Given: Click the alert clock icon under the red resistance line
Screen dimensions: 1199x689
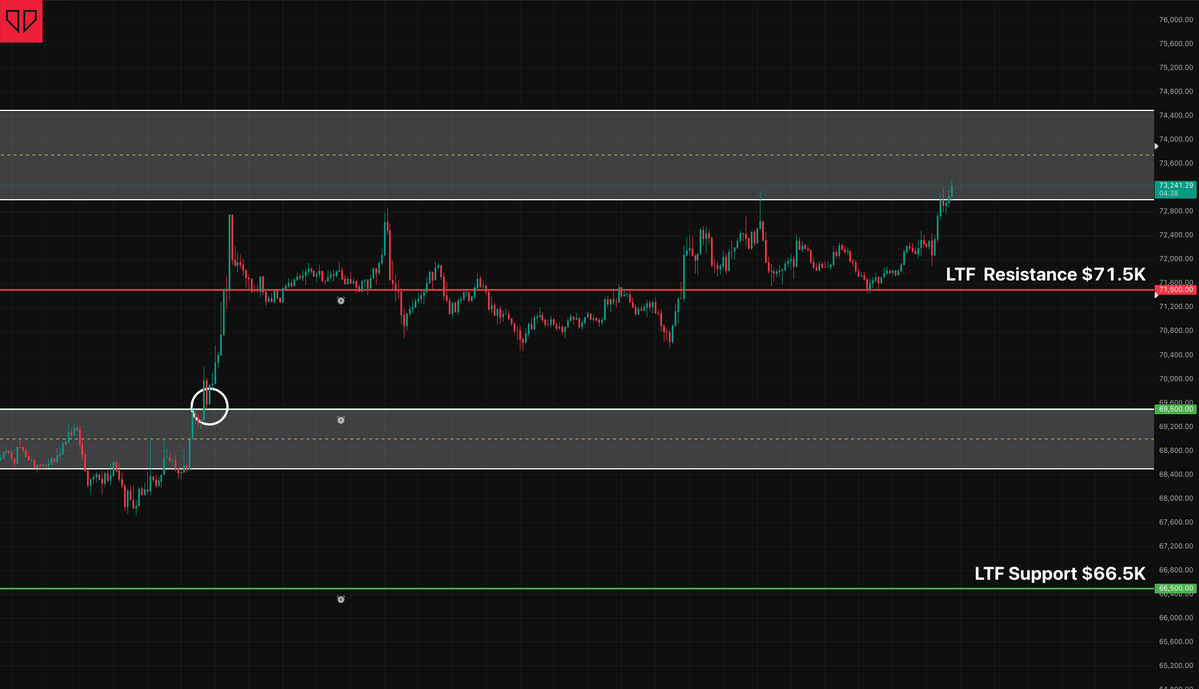Looking at the screenshot, I should coord(341,300).
